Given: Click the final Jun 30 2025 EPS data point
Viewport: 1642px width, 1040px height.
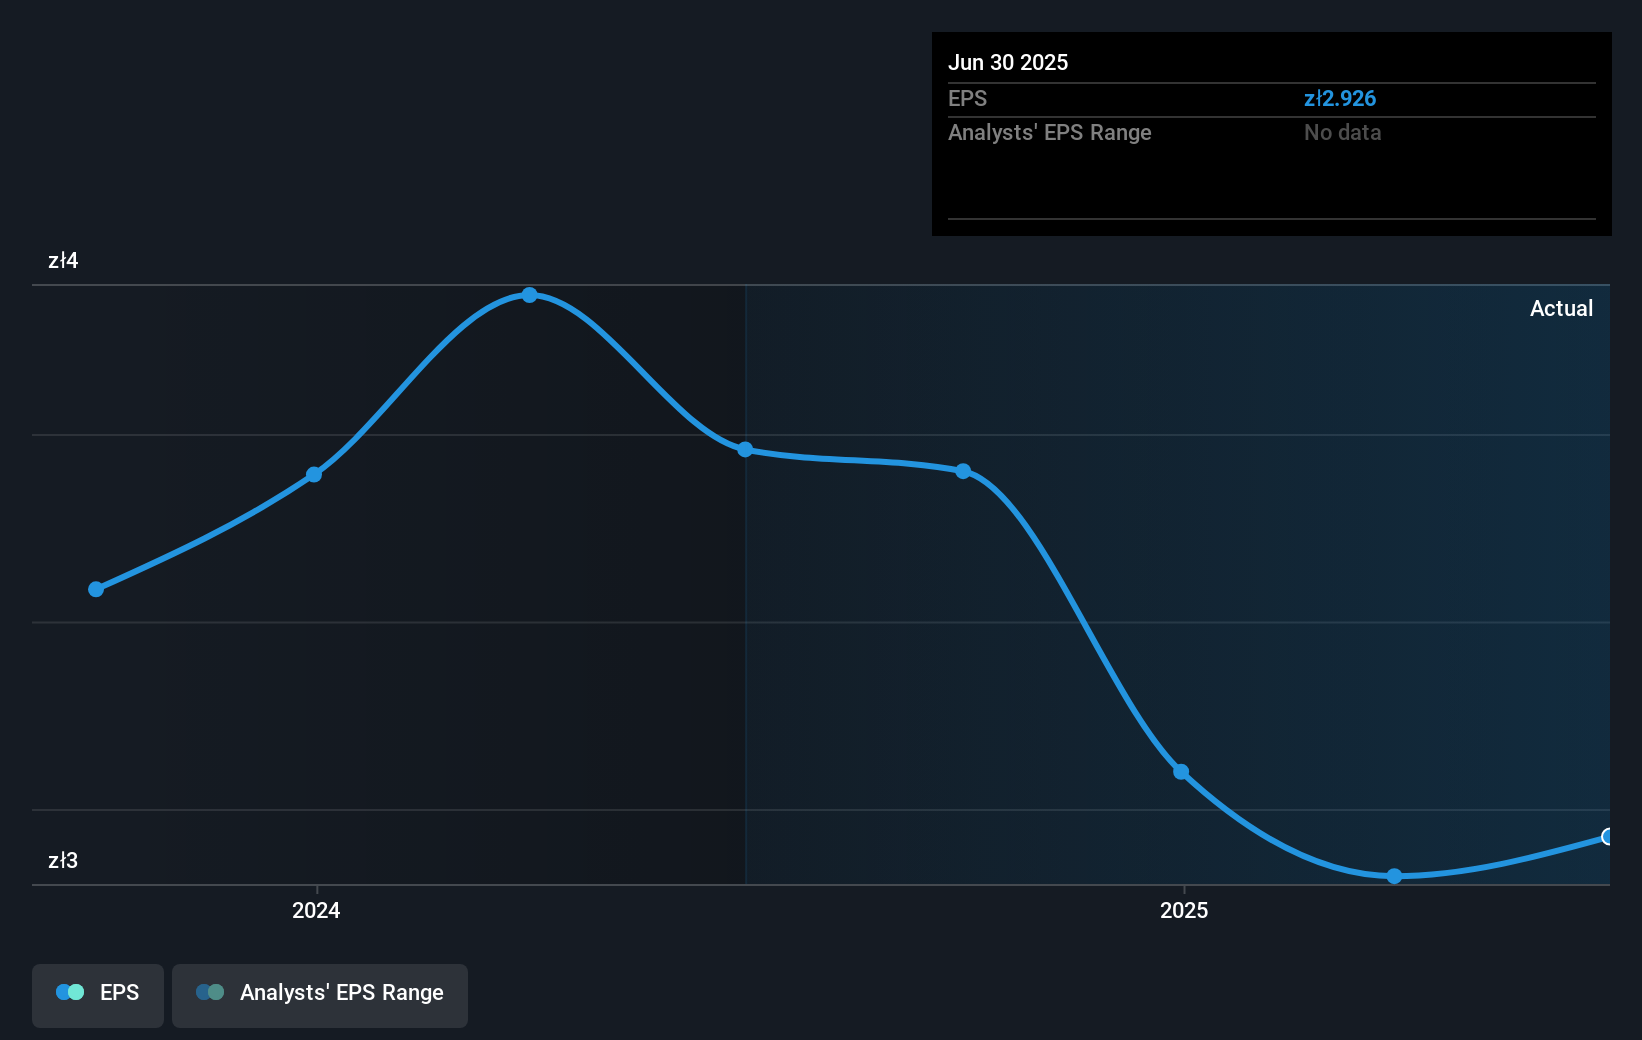Looking at the screenshot, I should tap(1607, 836).
